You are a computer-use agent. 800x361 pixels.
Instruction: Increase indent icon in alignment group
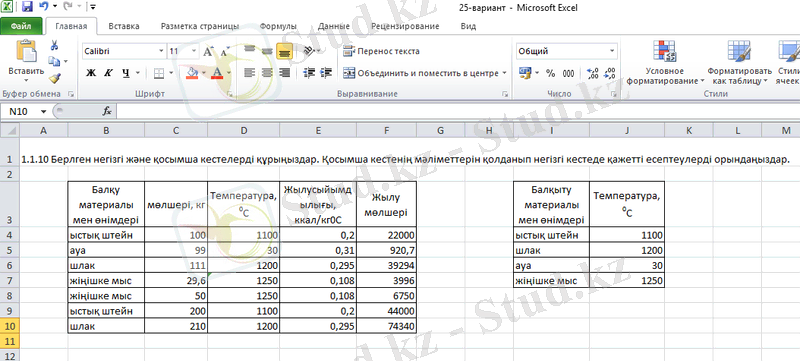coord(326,73)
